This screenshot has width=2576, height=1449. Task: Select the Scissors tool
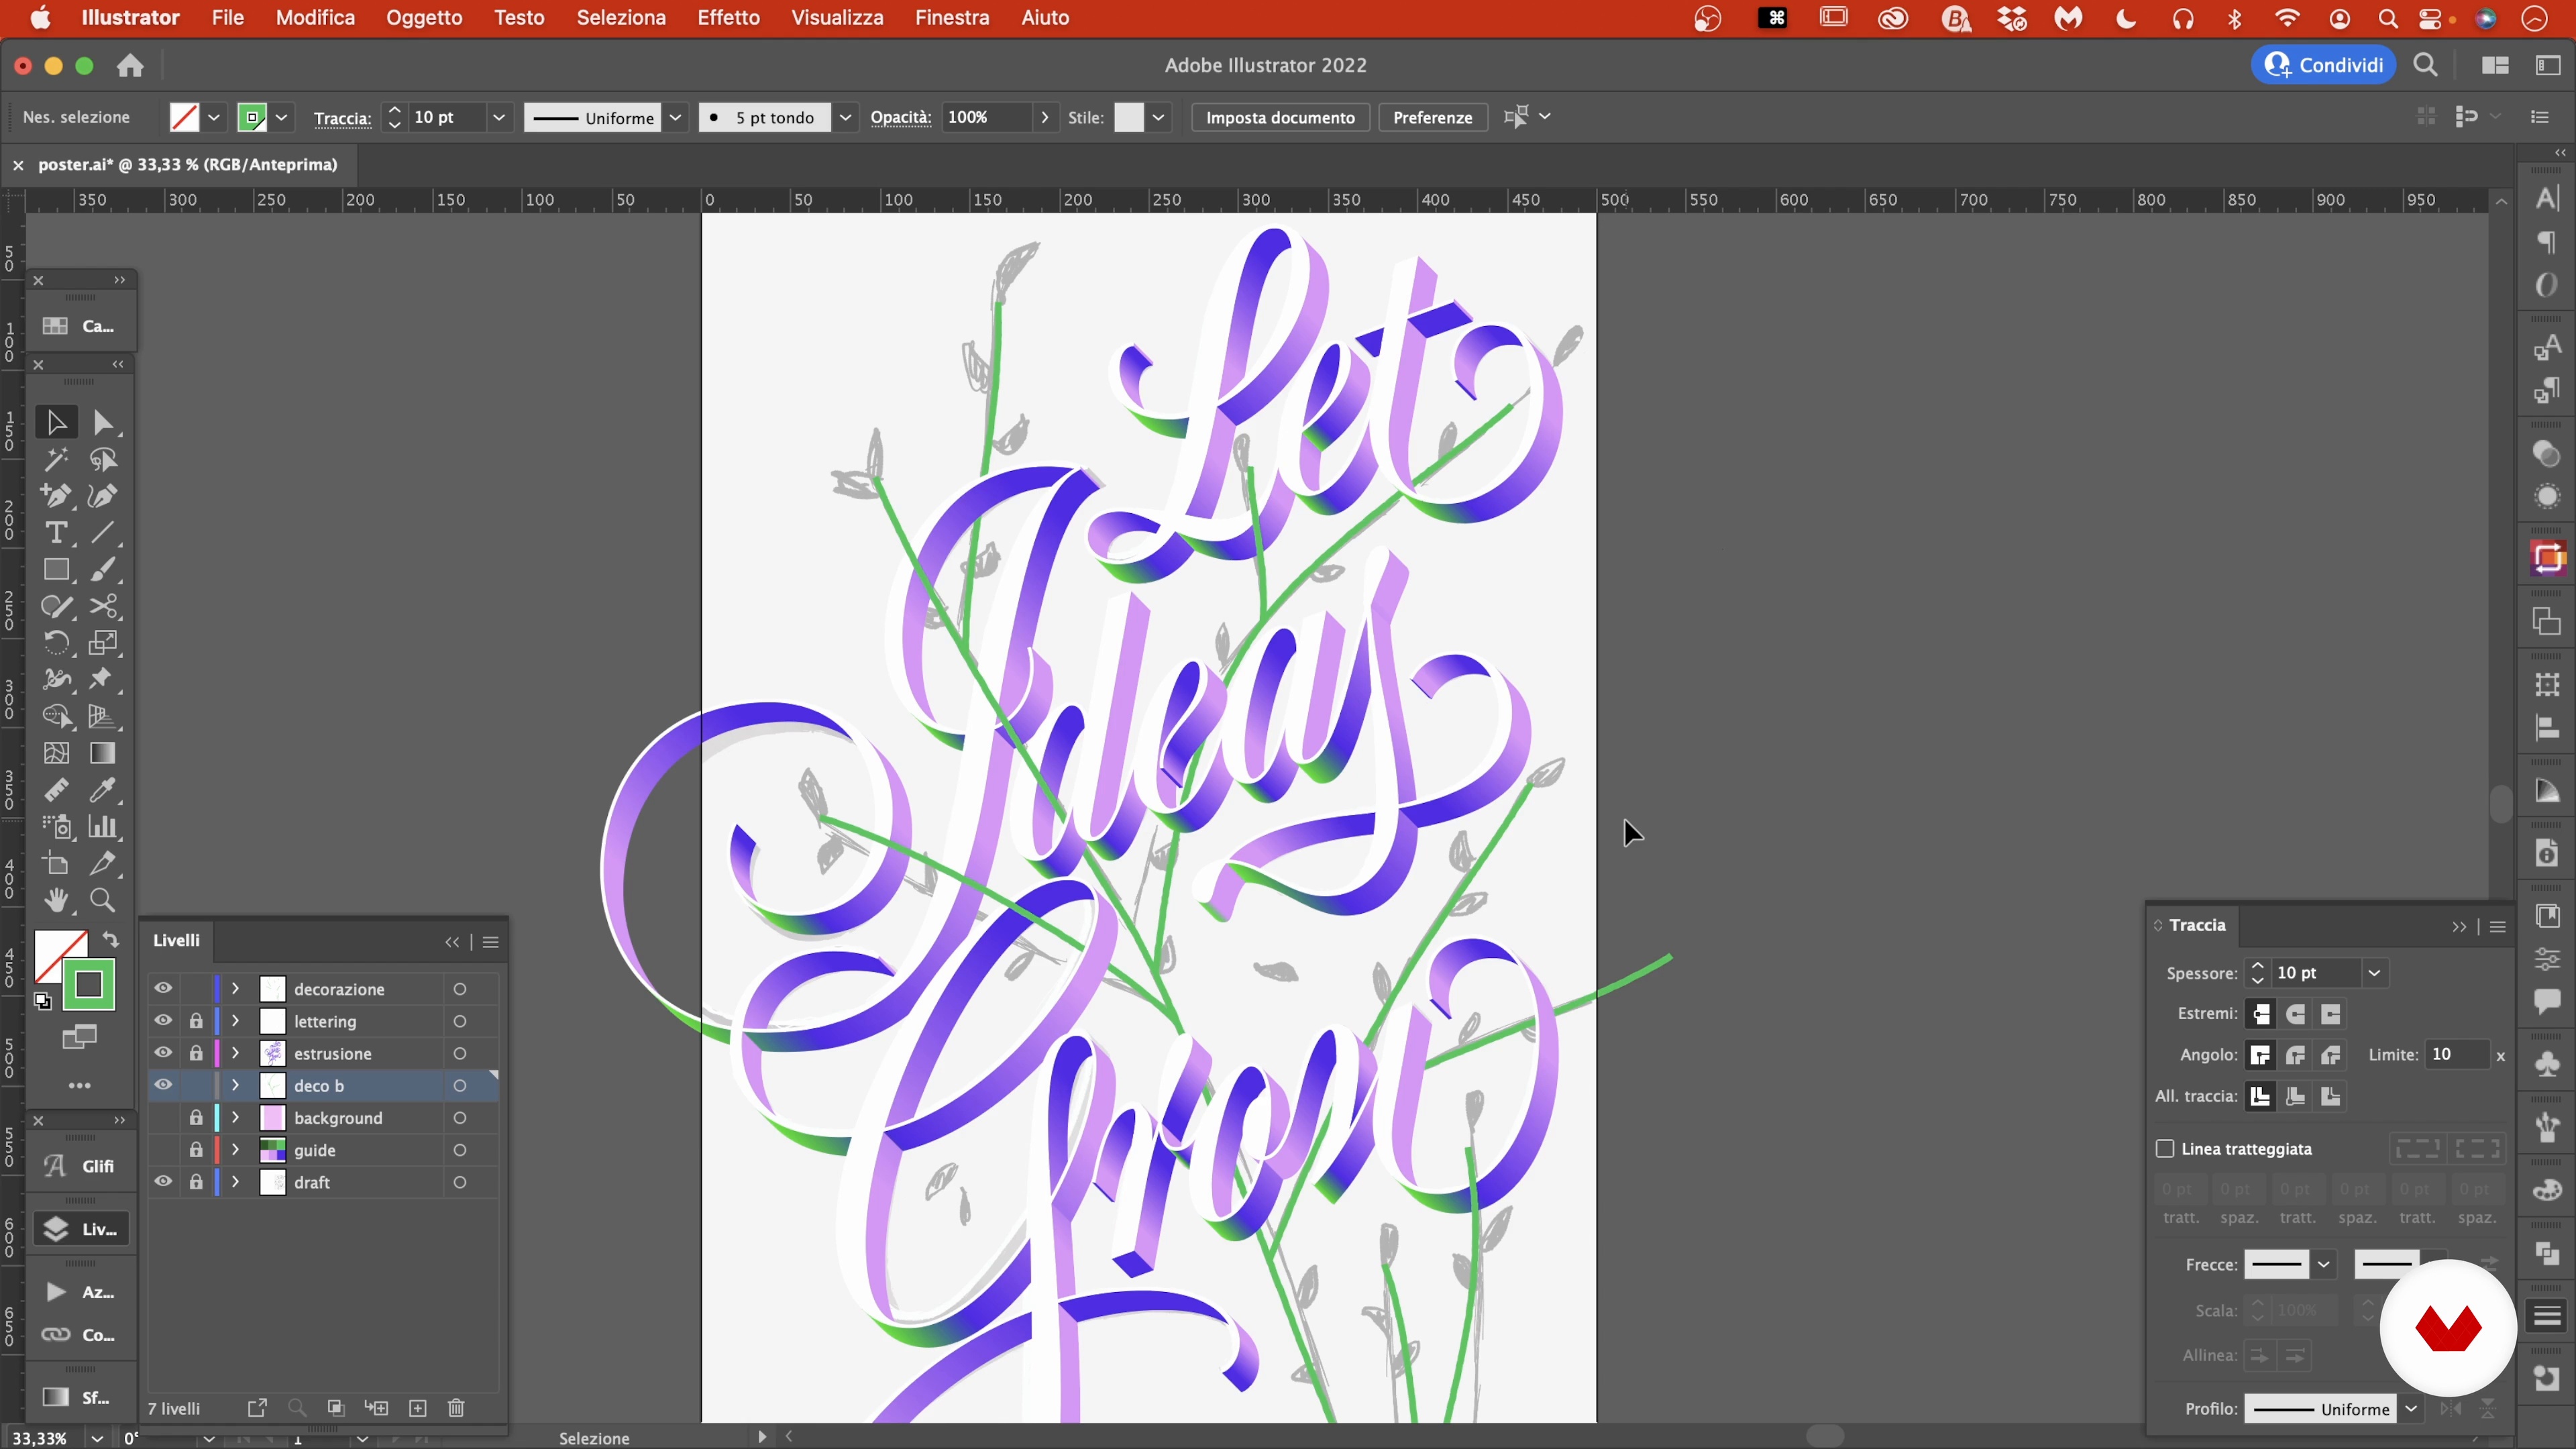103,607
